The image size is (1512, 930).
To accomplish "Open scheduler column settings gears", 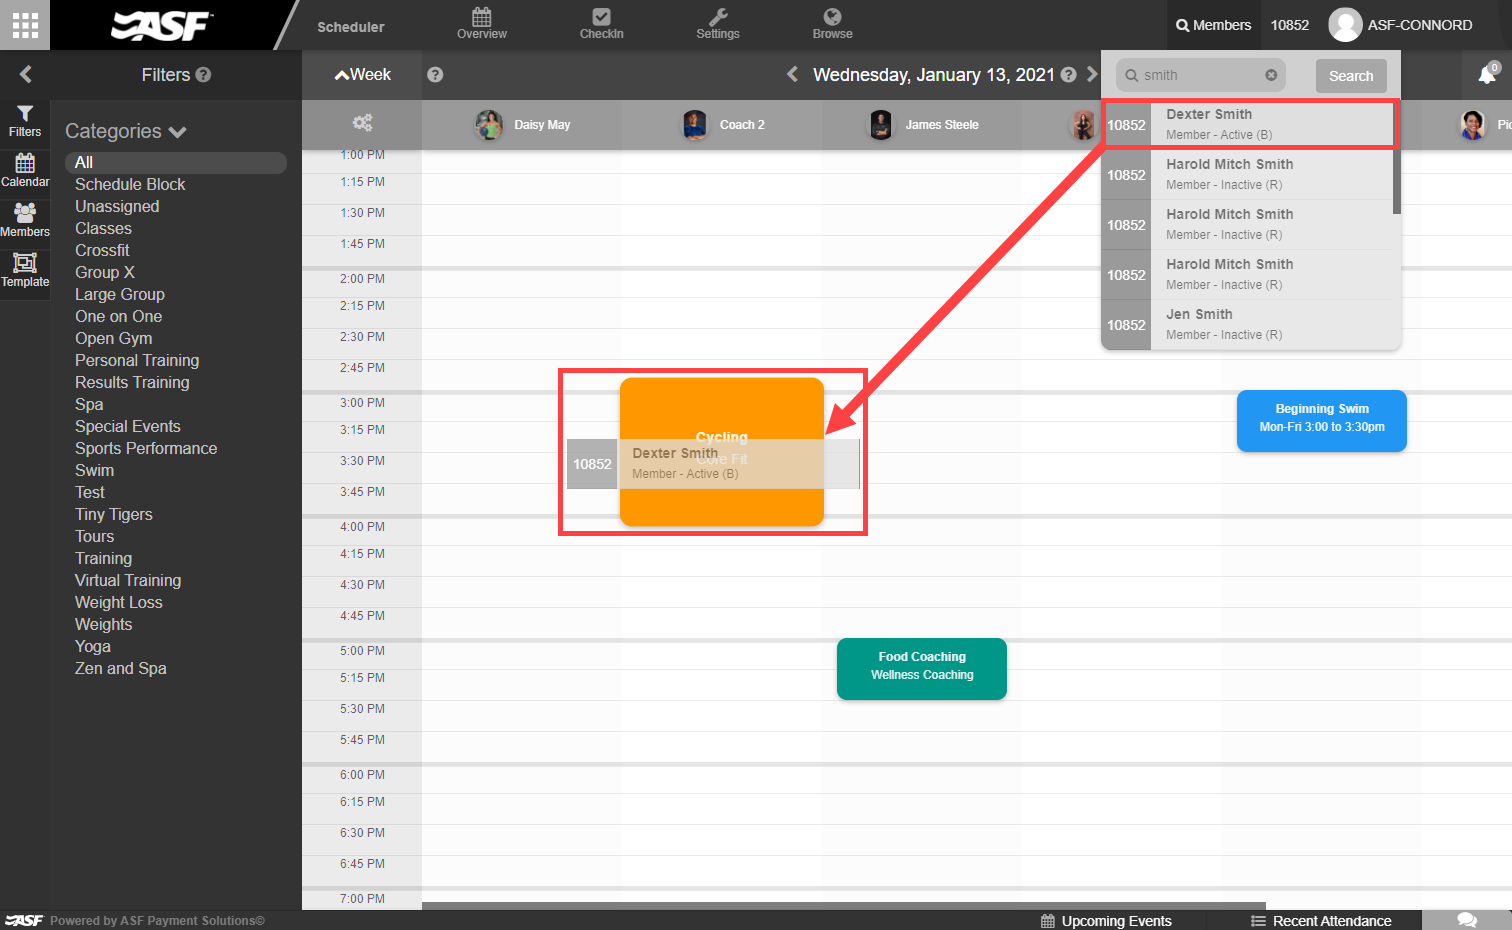I will coord(362,123).
